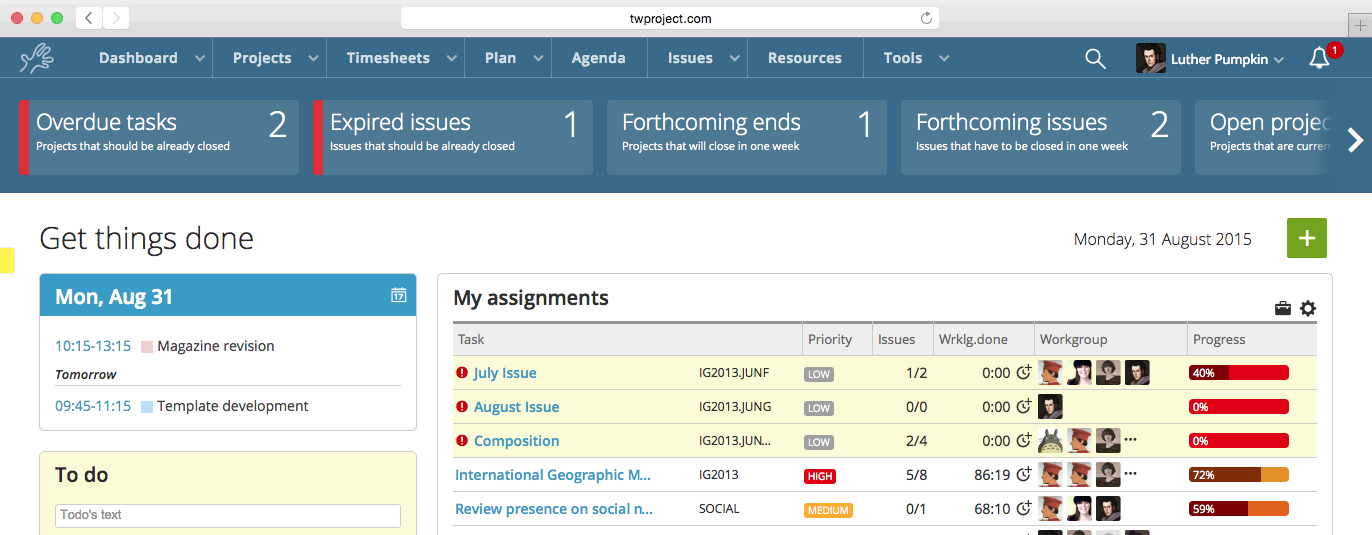Click the worklog clock icon for July Issue
1372x535 pixels.
[1023, 373]
